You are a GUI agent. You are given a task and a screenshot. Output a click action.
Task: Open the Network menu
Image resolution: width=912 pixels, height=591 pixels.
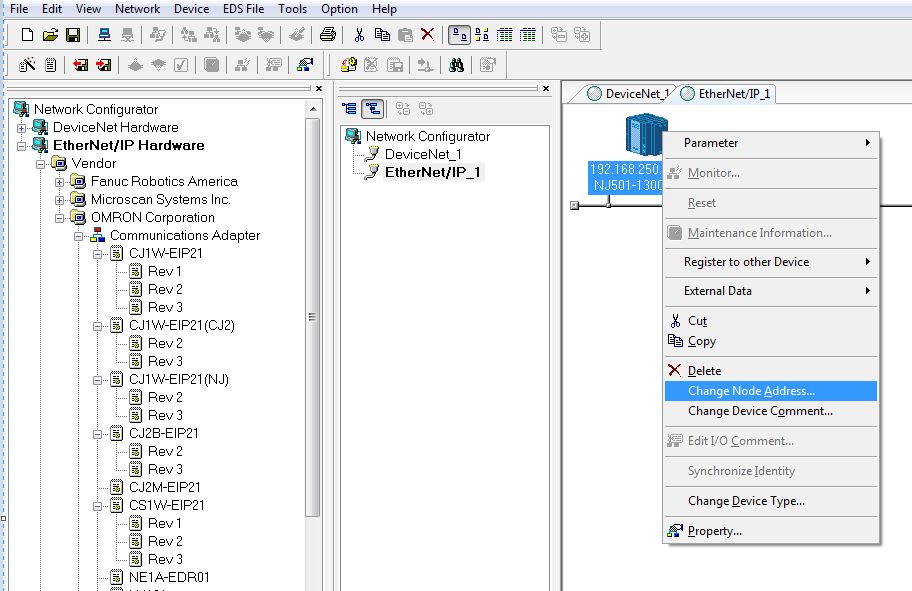tap(137, 9)
